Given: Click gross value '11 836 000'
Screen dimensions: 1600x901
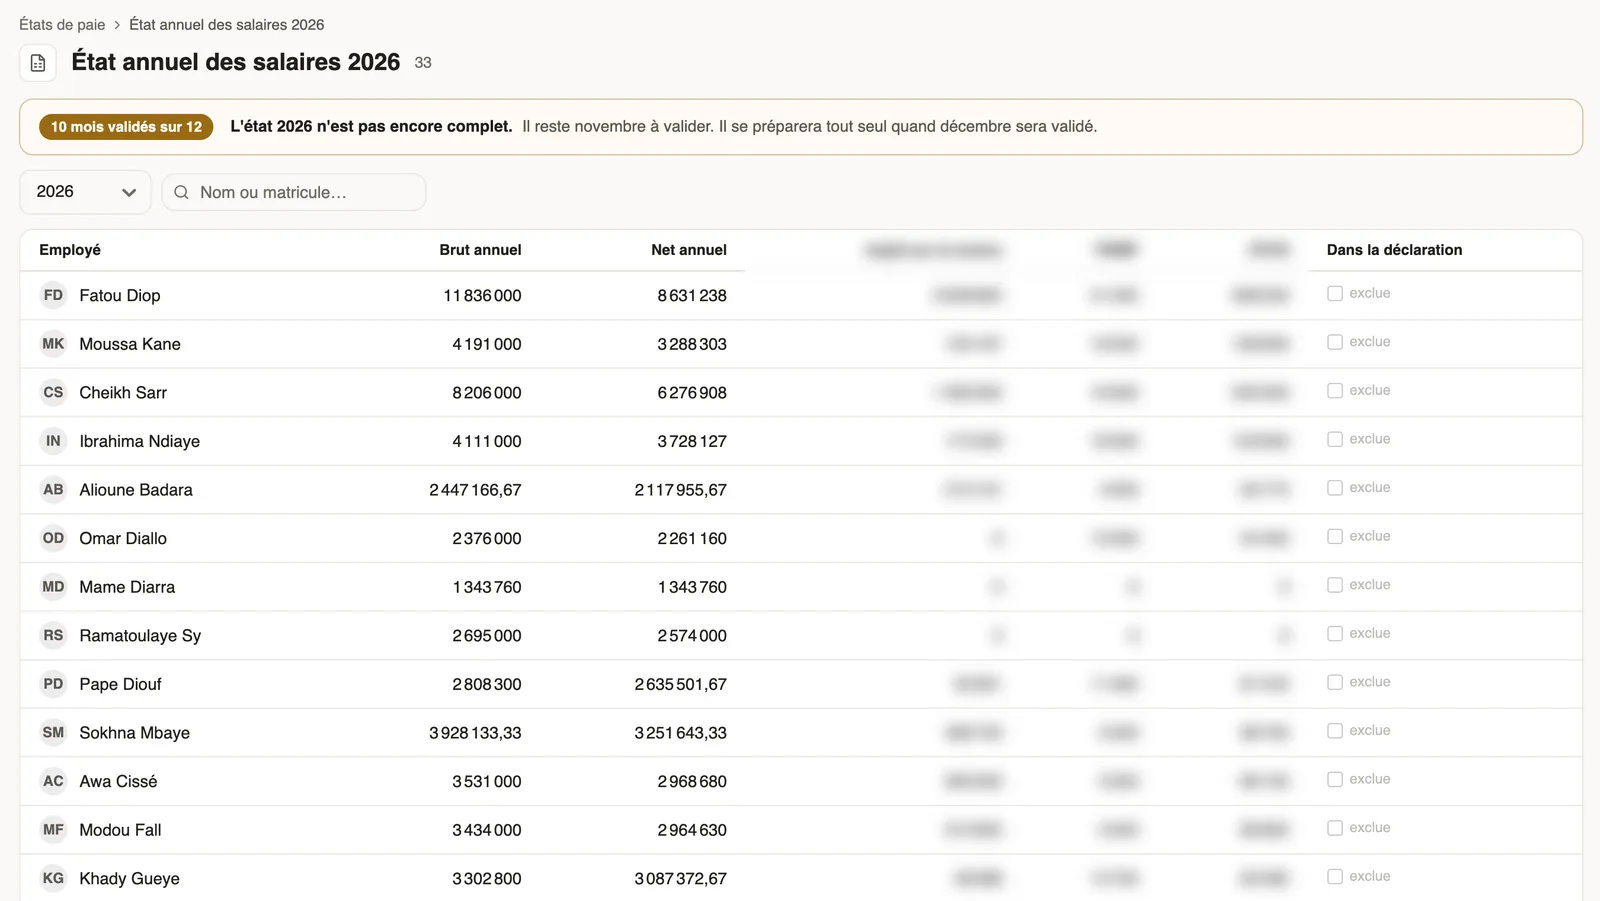Looking at the screenshot, I should coord(482,296).
